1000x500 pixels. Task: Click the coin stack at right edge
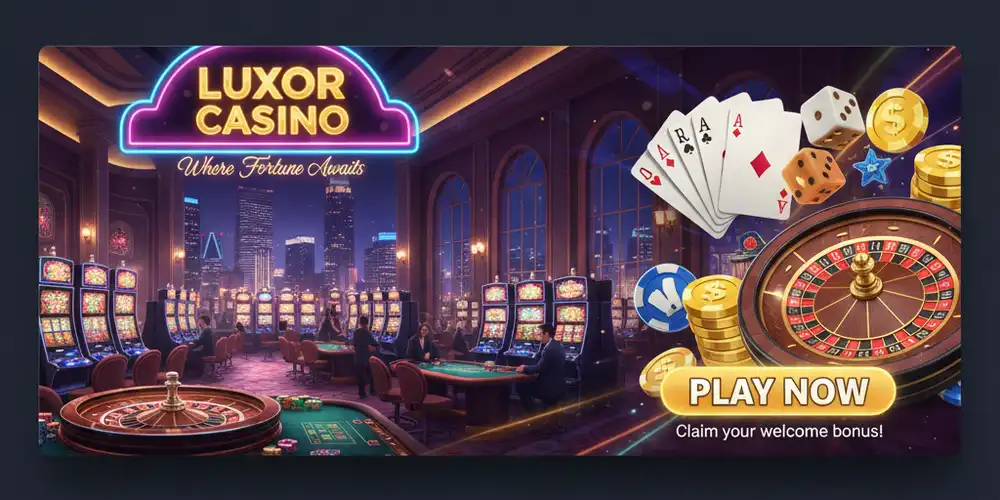click(x=936, y=177)
